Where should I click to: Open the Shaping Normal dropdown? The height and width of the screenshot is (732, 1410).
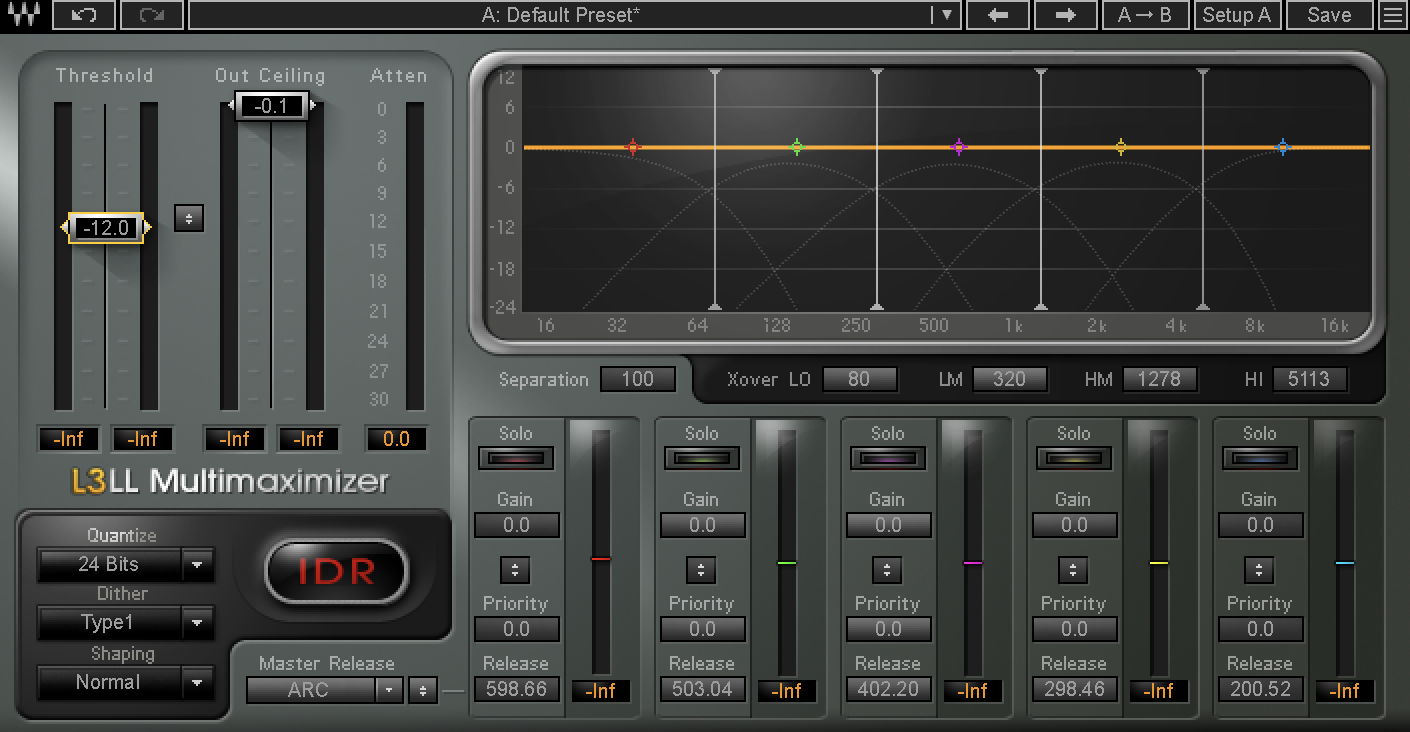click(125, 683)
